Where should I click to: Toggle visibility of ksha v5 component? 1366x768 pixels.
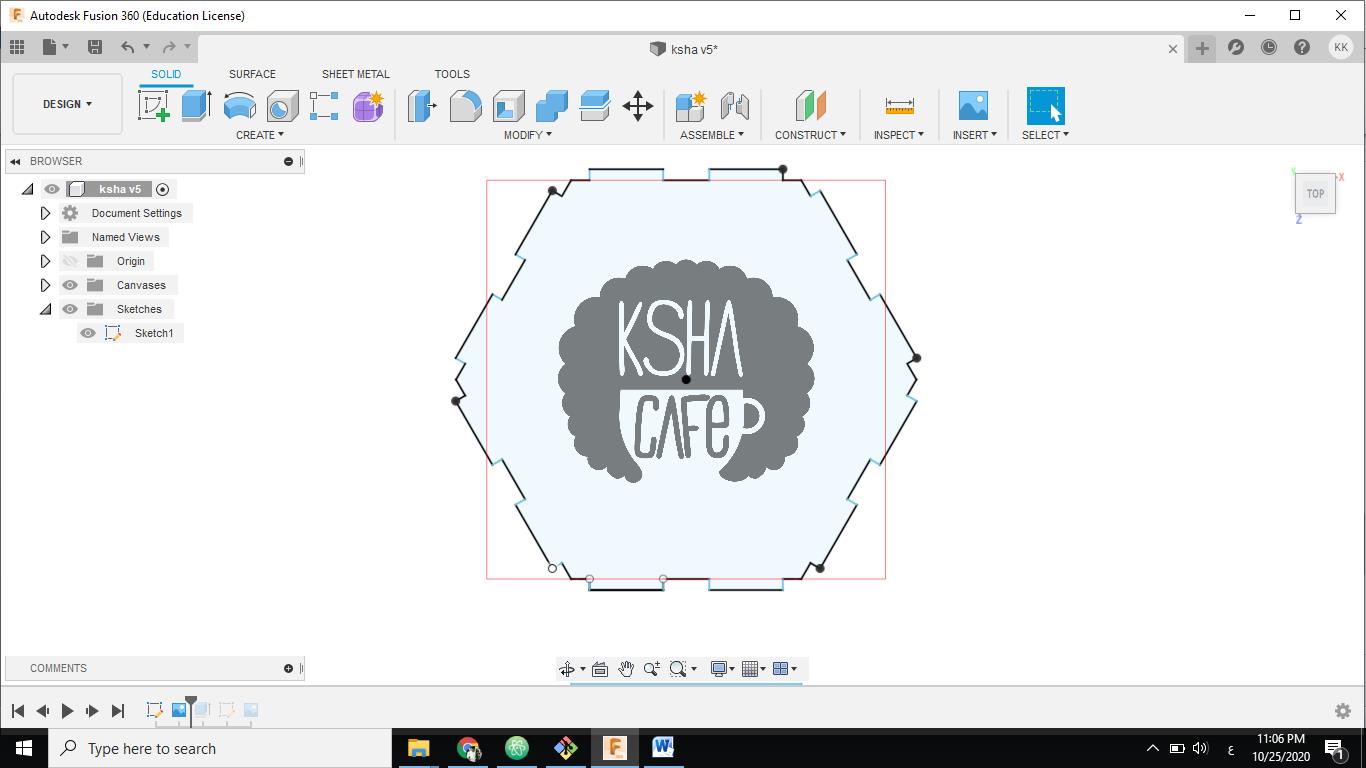(52, 189)
